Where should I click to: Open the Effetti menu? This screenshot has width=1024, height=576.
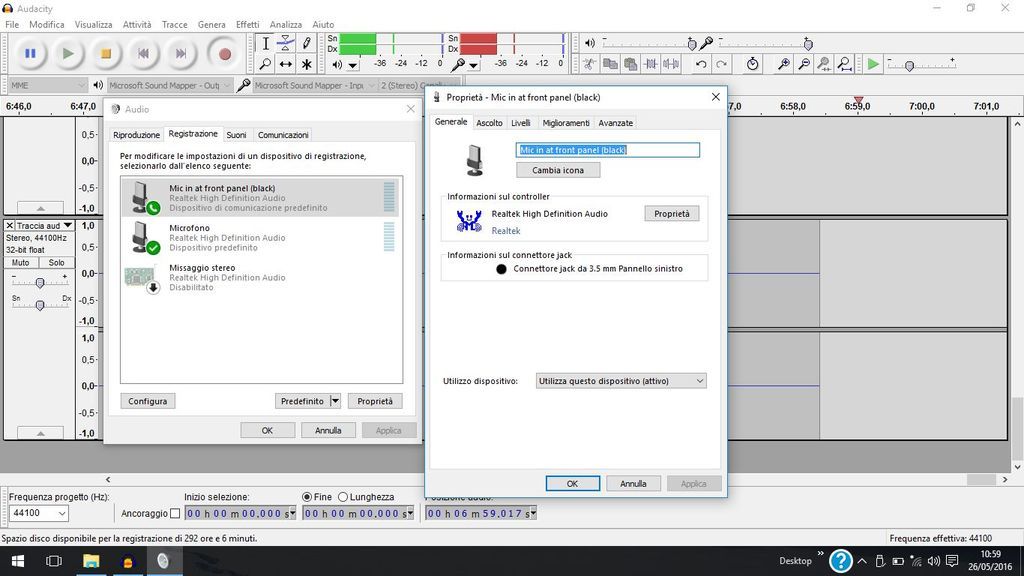pos(247,24)
